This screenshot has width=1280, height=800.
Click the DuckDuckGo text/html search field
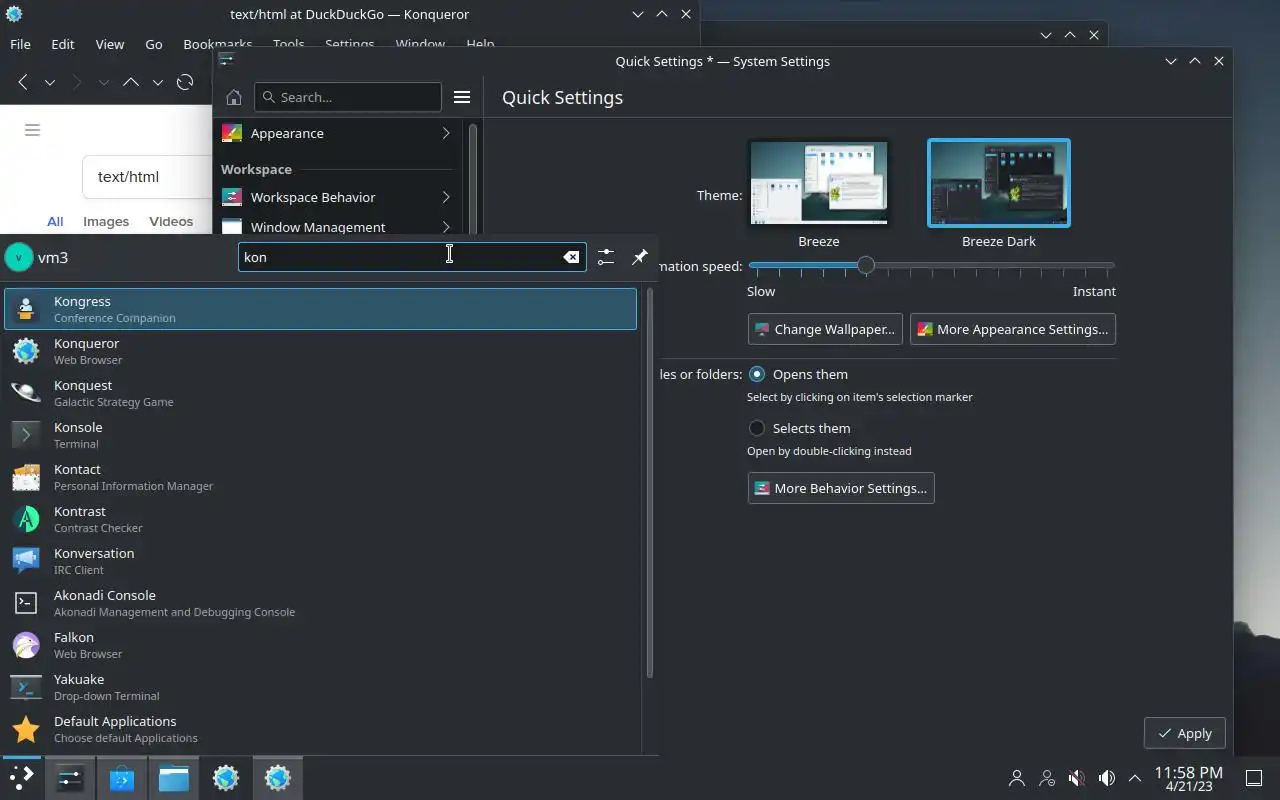pyautogui.click(x=148, y=177)
